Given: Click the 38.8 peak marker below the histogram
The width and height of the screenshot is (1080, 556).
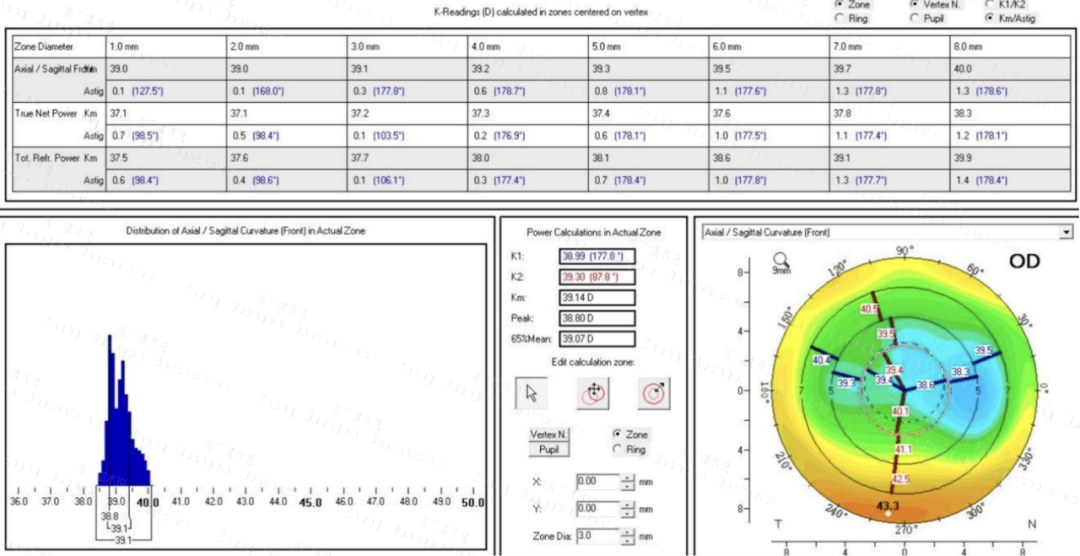Looking at the screenshot, I should (x=110, y=515).
